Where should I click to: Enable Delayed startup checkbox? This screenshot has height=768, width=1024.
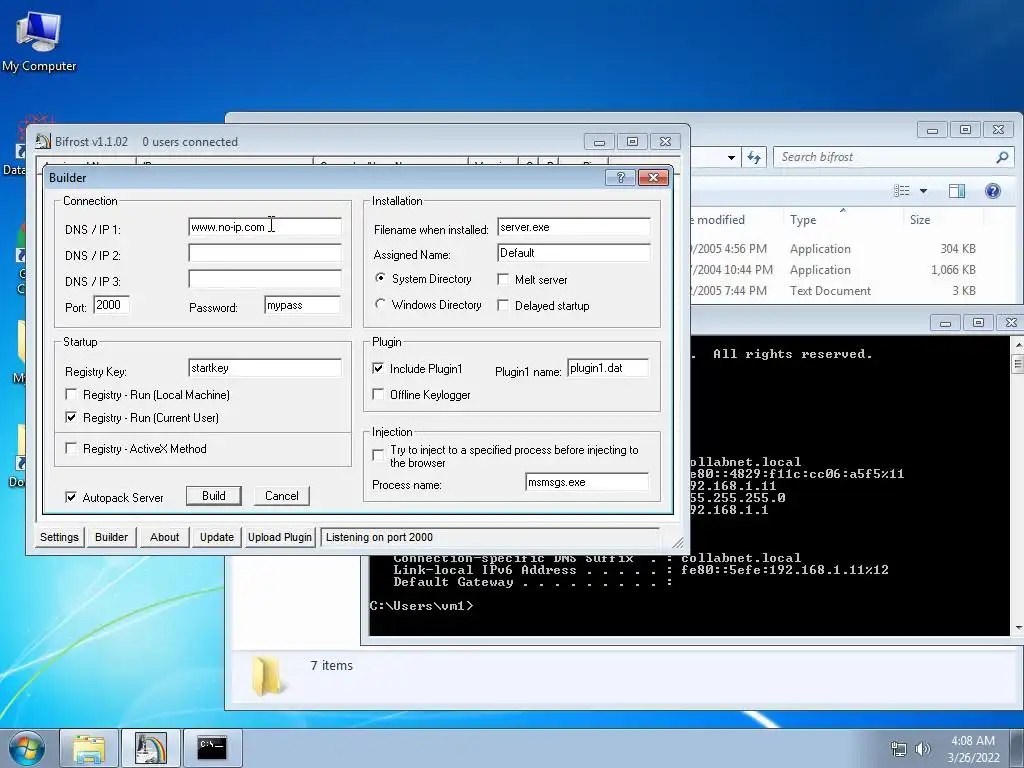(x=503, y=305)
